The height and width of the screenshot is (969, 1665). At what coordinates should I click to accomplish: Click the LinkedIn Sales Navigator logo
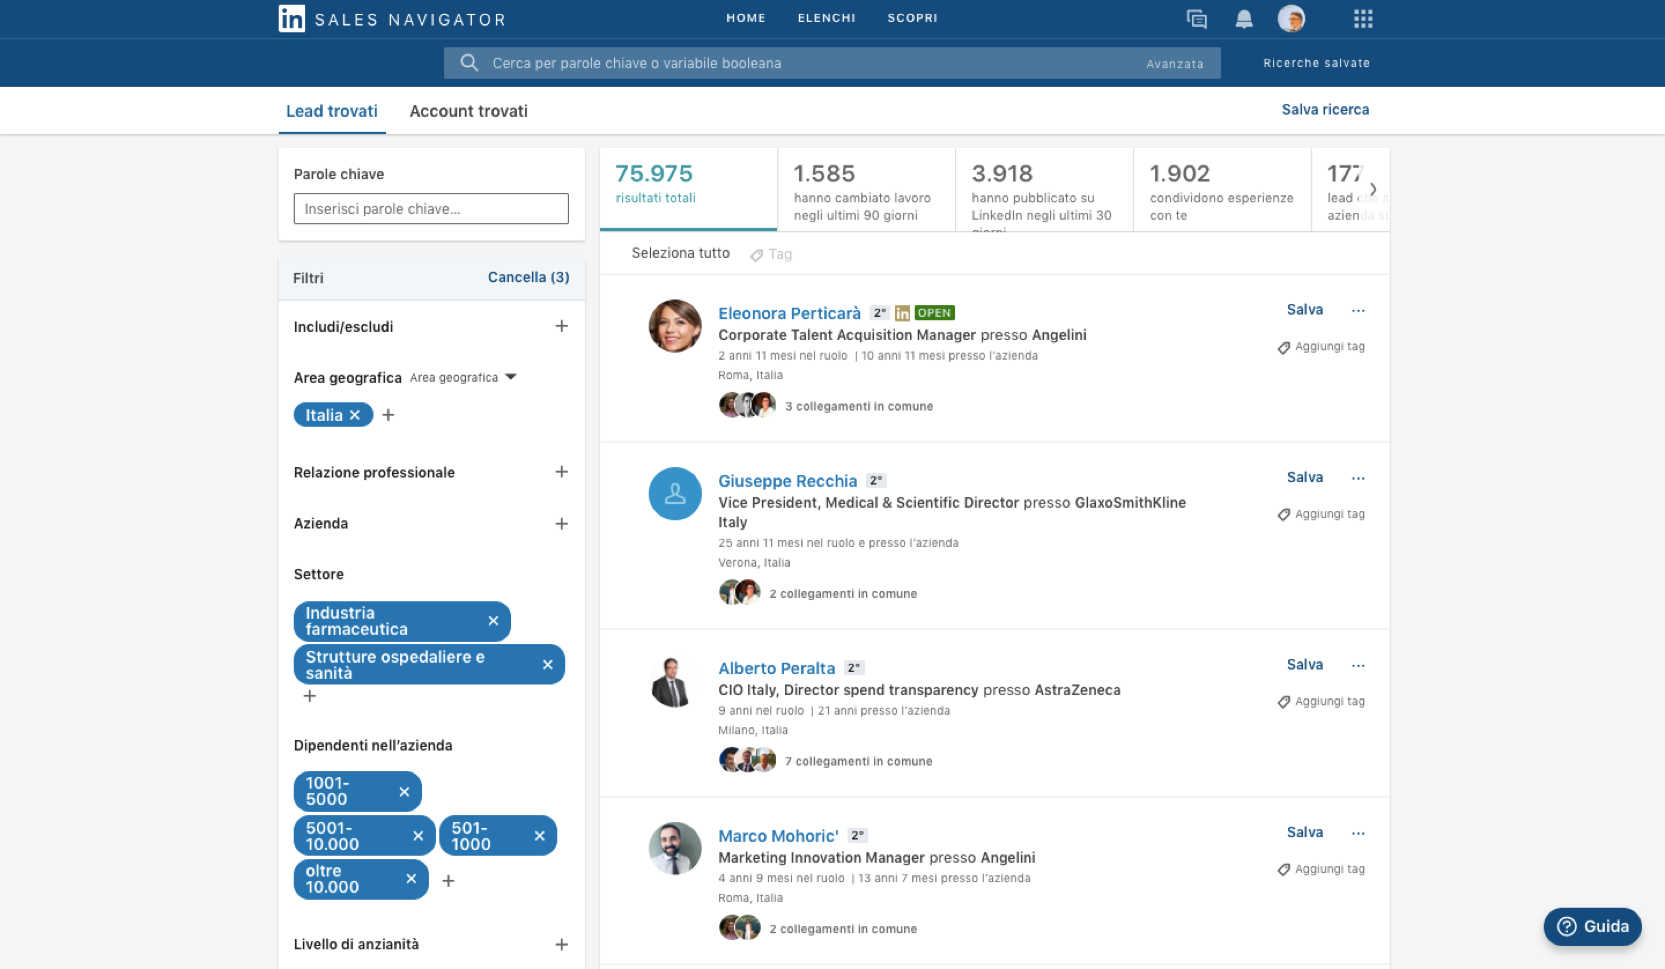click(392, 19)
